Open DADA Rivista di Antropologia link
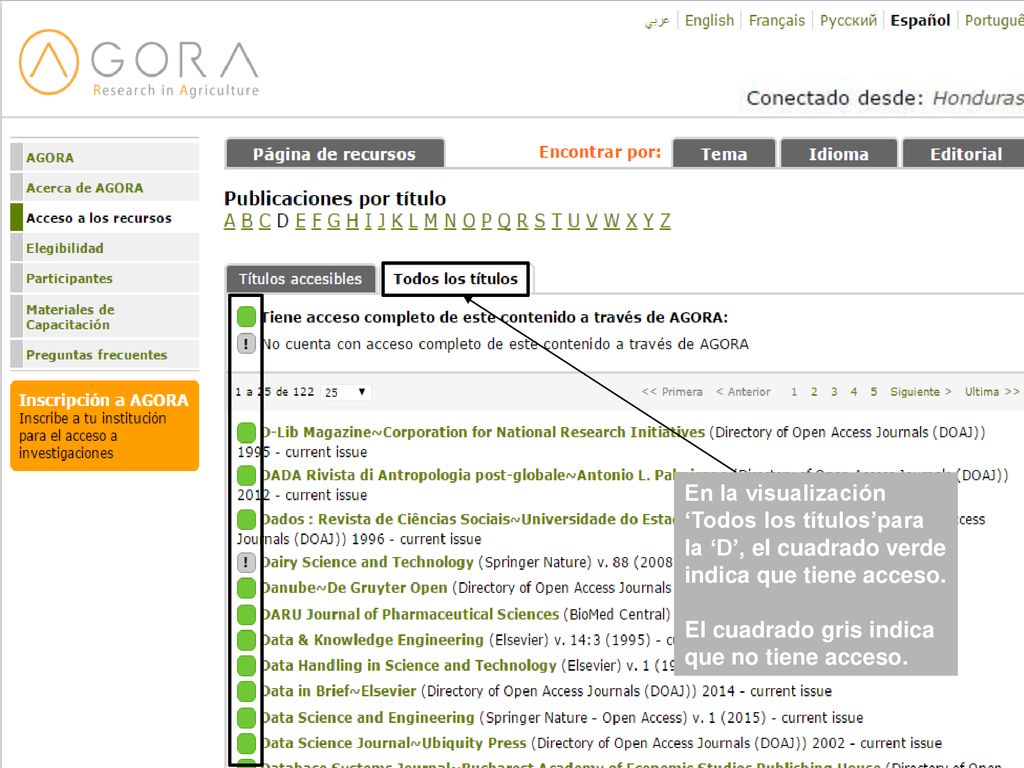This screenshot has height=768, width=1024. tap(467, 475)
